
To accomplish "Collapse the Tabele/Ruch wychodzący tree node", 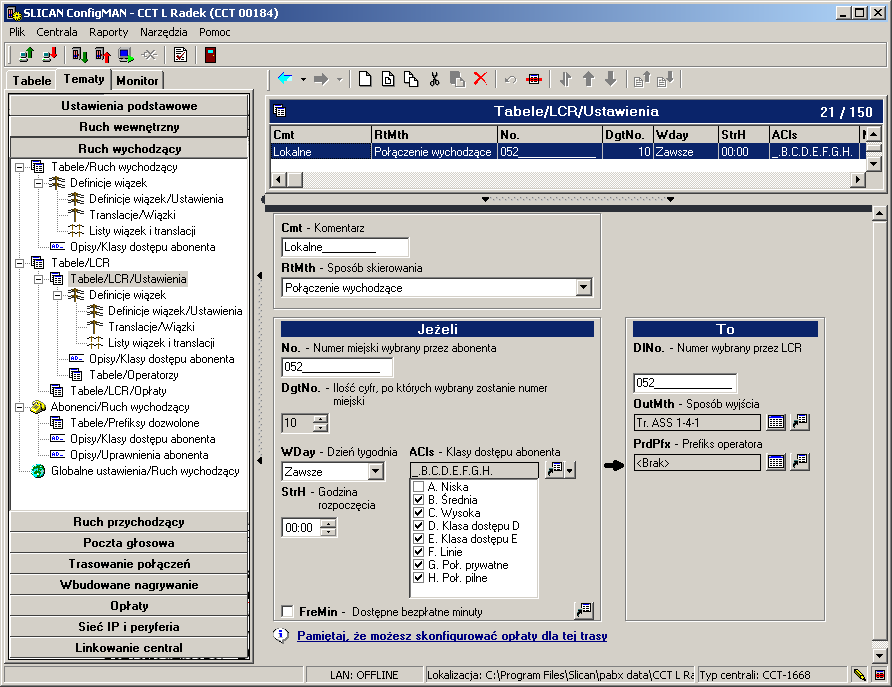I will 19,167.
